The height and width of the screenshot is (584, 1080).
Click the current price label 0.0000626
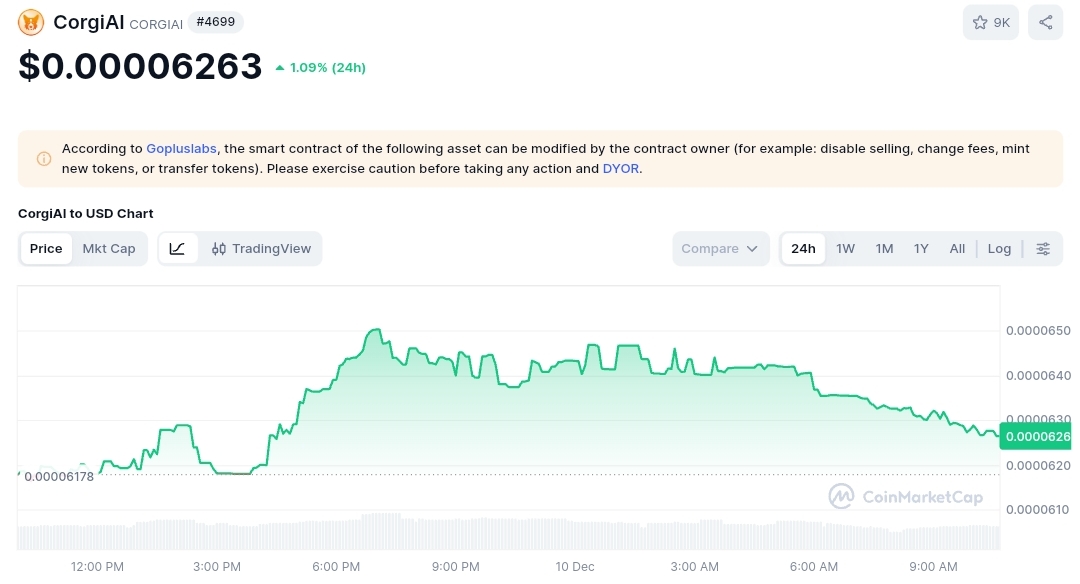click(1036, 436)
